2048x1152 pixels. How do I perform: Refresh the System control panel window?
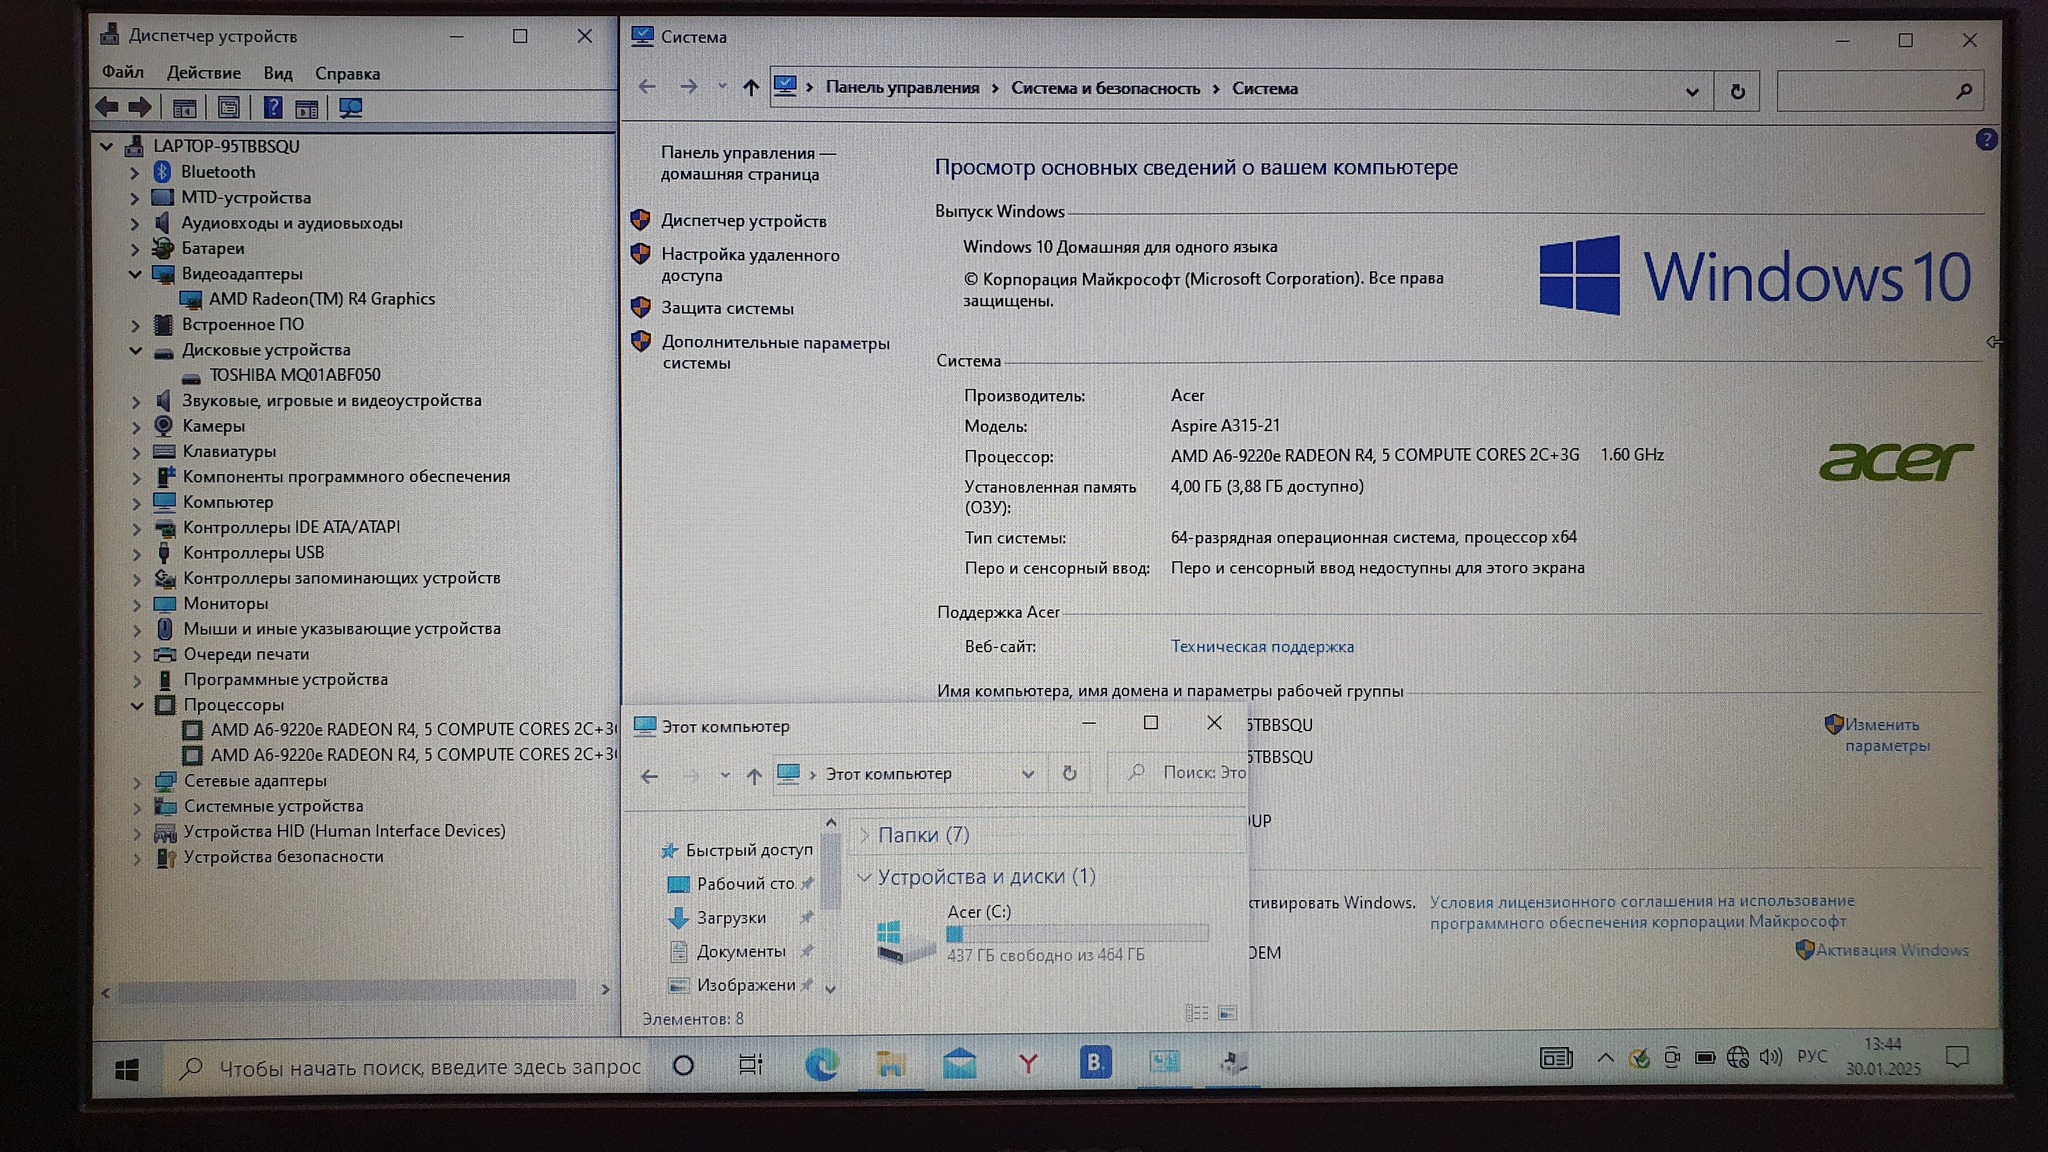tap(1737, 91)
